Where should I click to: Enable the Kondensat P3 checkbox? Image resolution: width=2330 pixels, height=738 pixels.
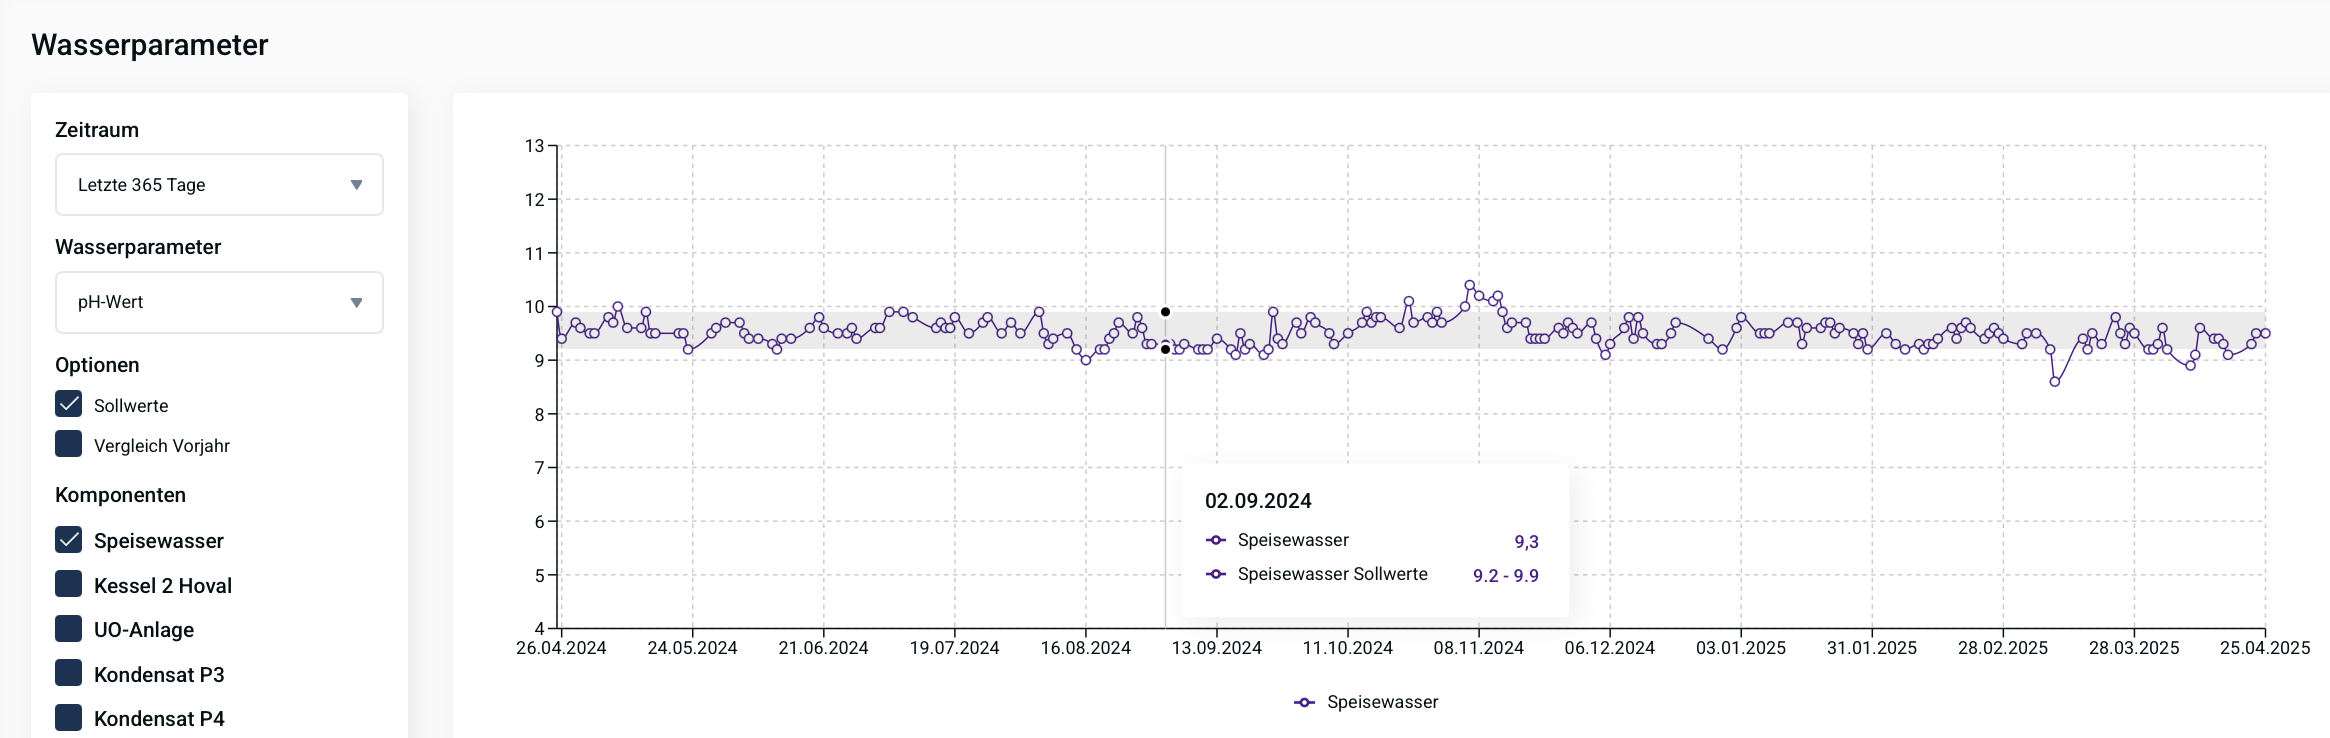click(x=69, y=673)
